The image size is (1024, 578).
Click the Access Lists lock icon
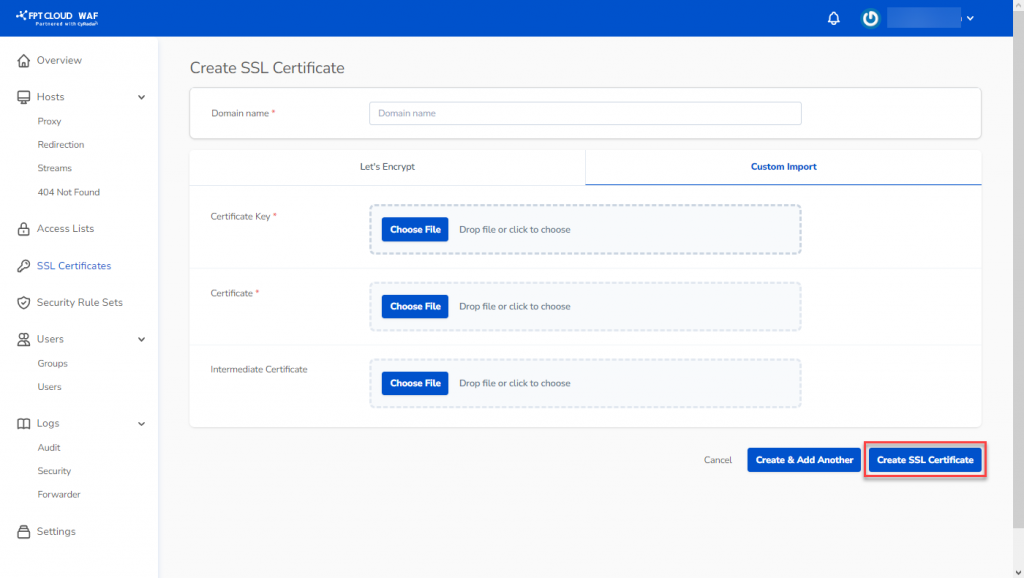click(x=24, y=229)
